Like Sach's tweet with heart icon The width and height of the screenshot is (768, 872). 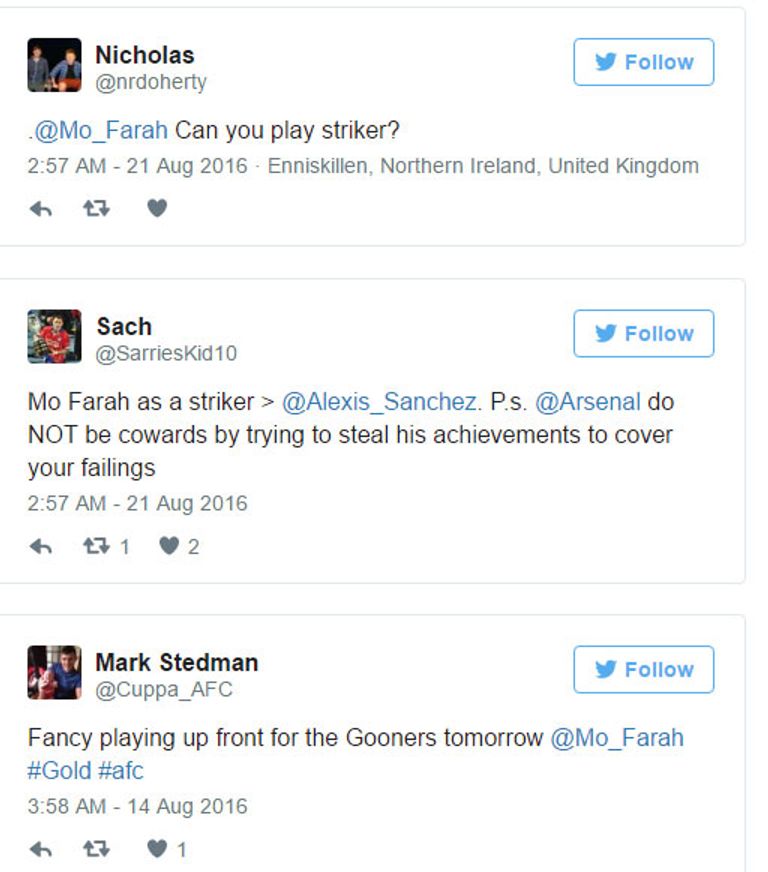point(170,547)
